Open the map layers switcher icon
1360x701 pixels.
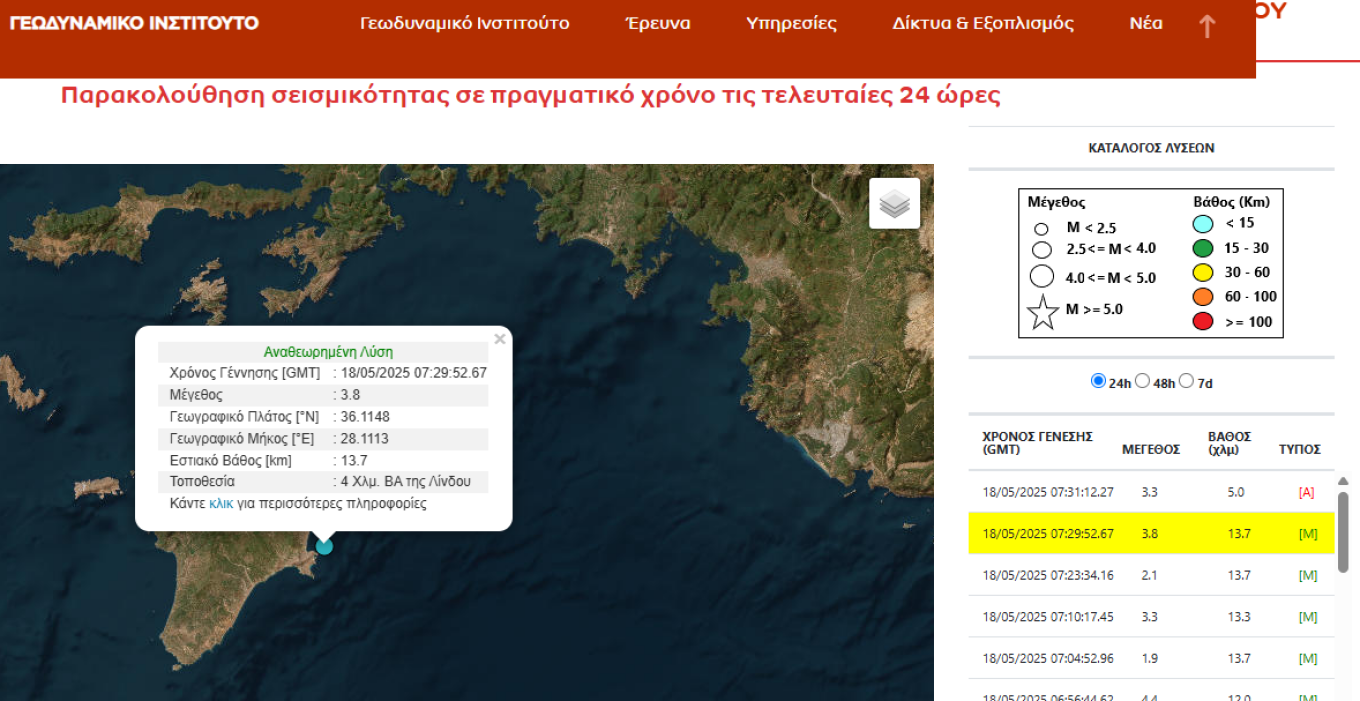tap(894, 203)
